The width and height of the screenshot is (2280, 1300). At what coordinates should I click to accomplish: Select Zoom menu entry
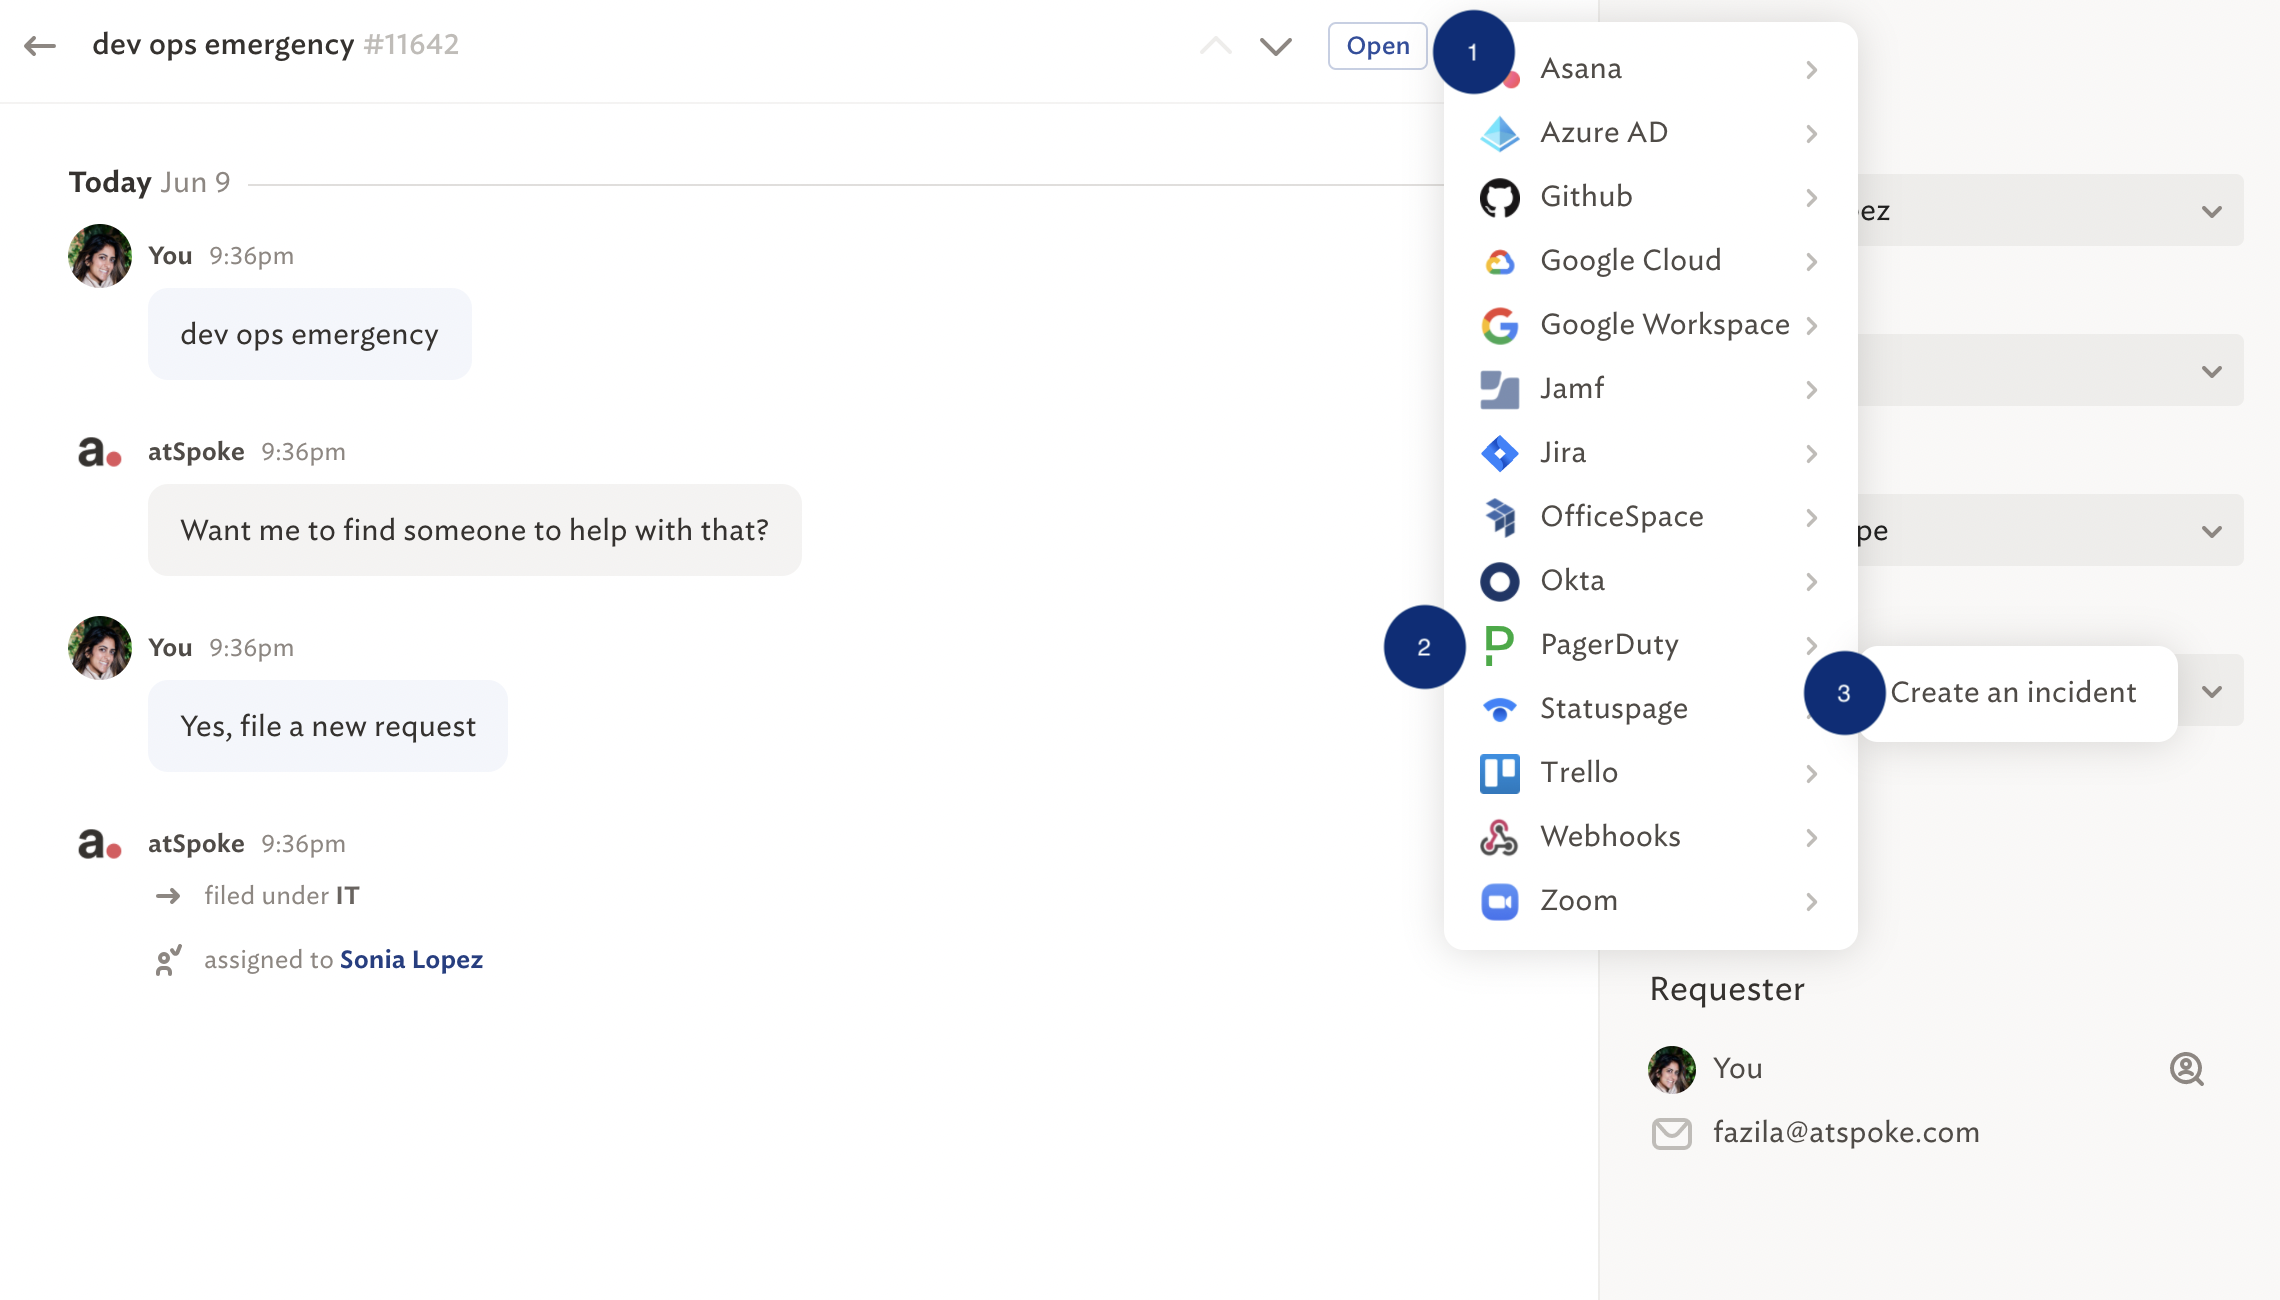tap(1650, 901)
